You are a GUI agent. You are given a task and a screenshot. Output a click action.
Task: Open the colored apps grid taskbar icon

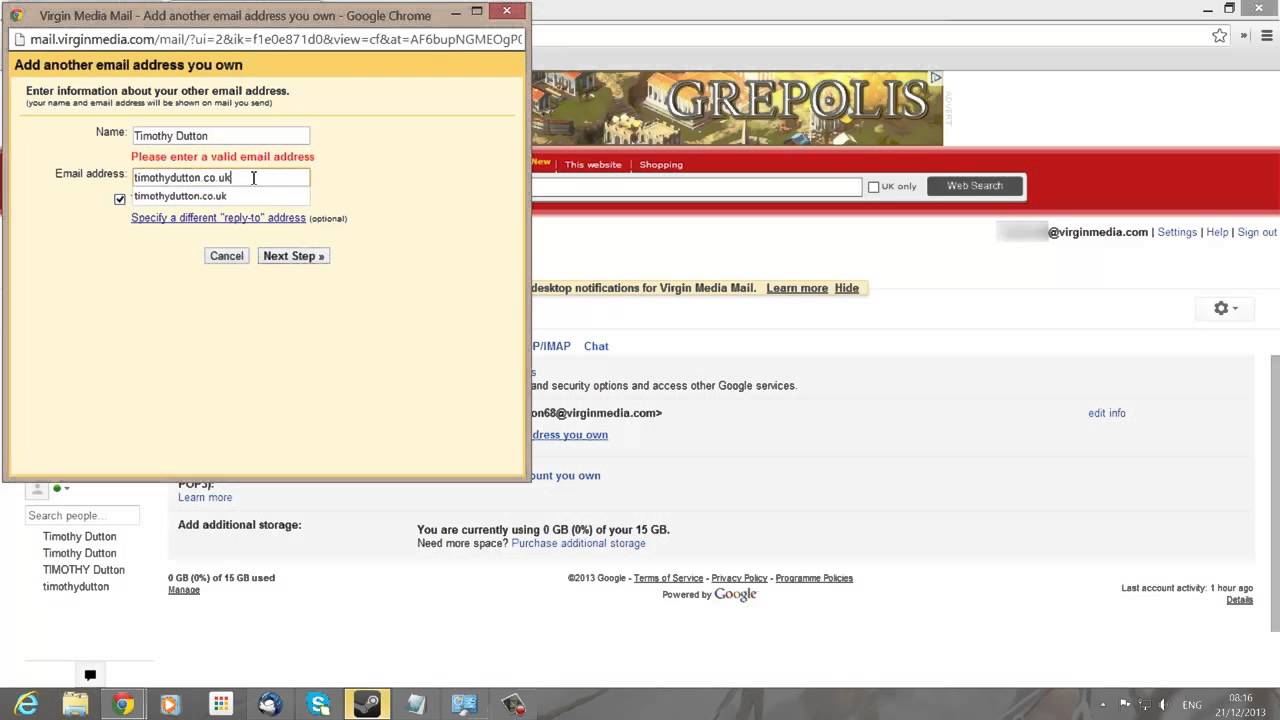click(x=221, y=704)
